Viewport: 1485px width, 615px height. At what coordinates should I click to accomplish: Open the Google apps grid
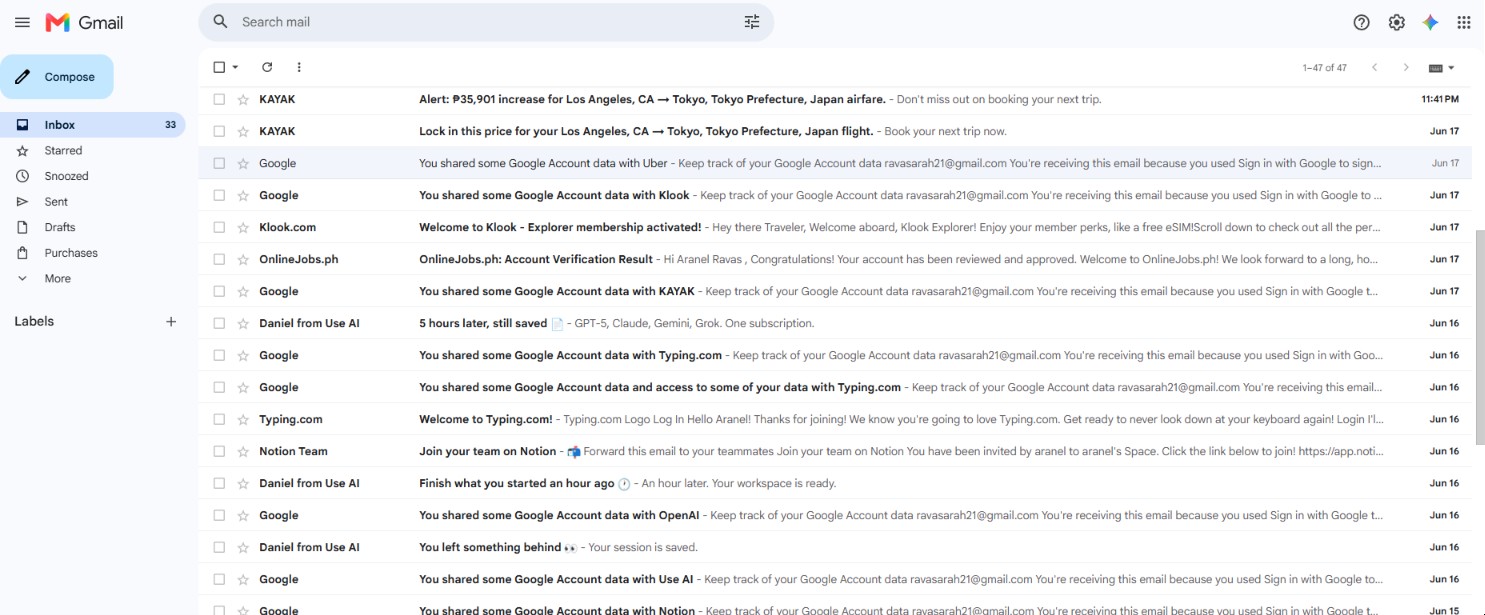click(1464, 22)
